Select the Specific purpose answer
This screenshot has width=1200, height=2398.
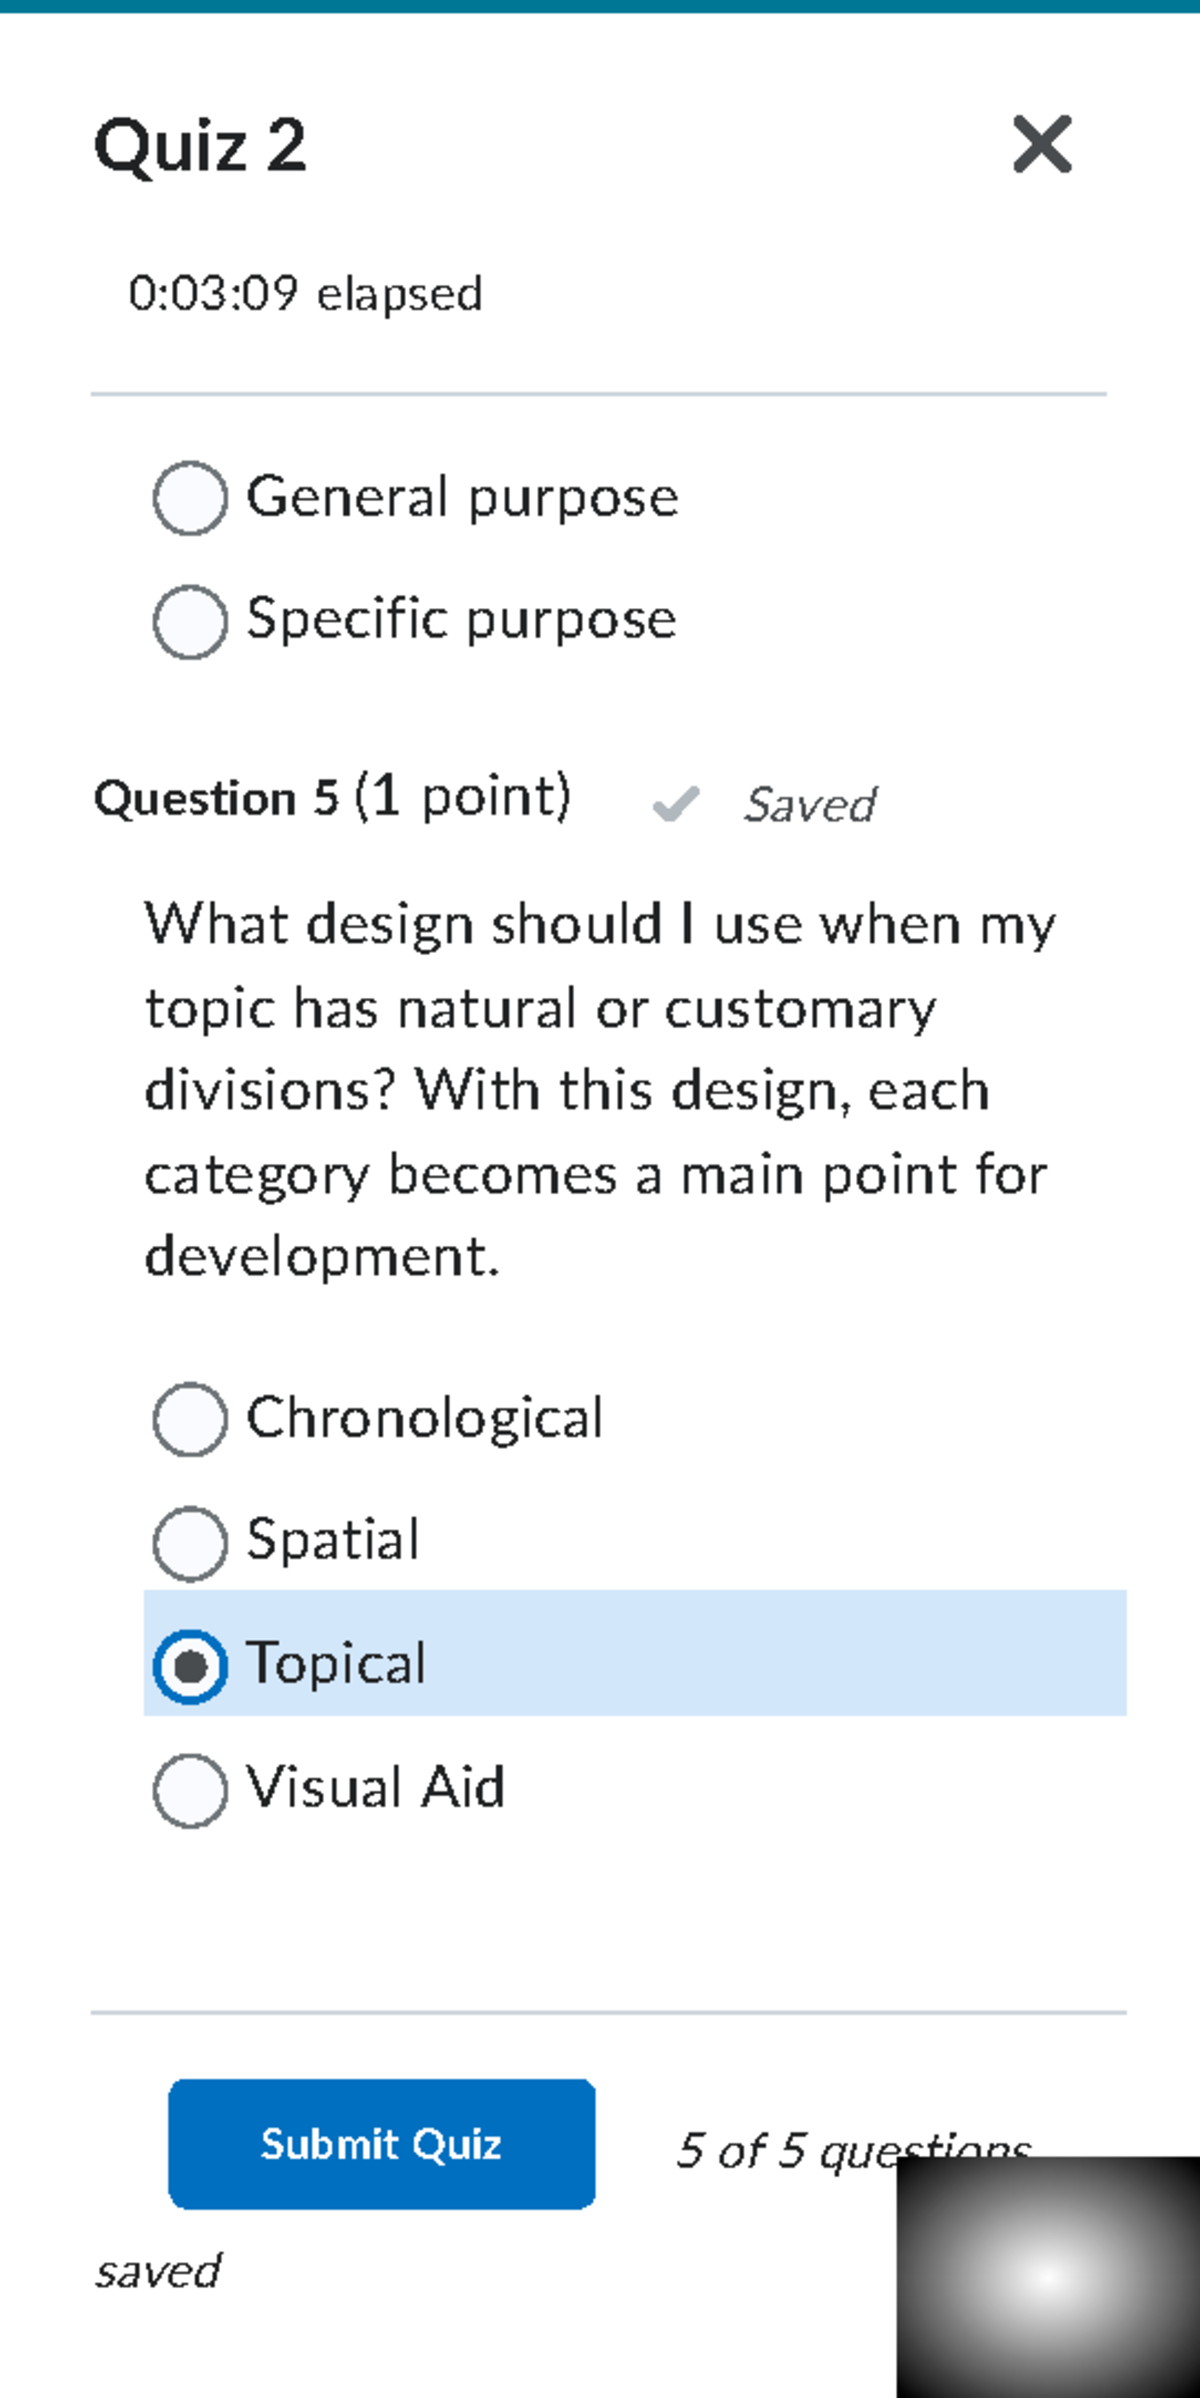click(x=191, y=620)
